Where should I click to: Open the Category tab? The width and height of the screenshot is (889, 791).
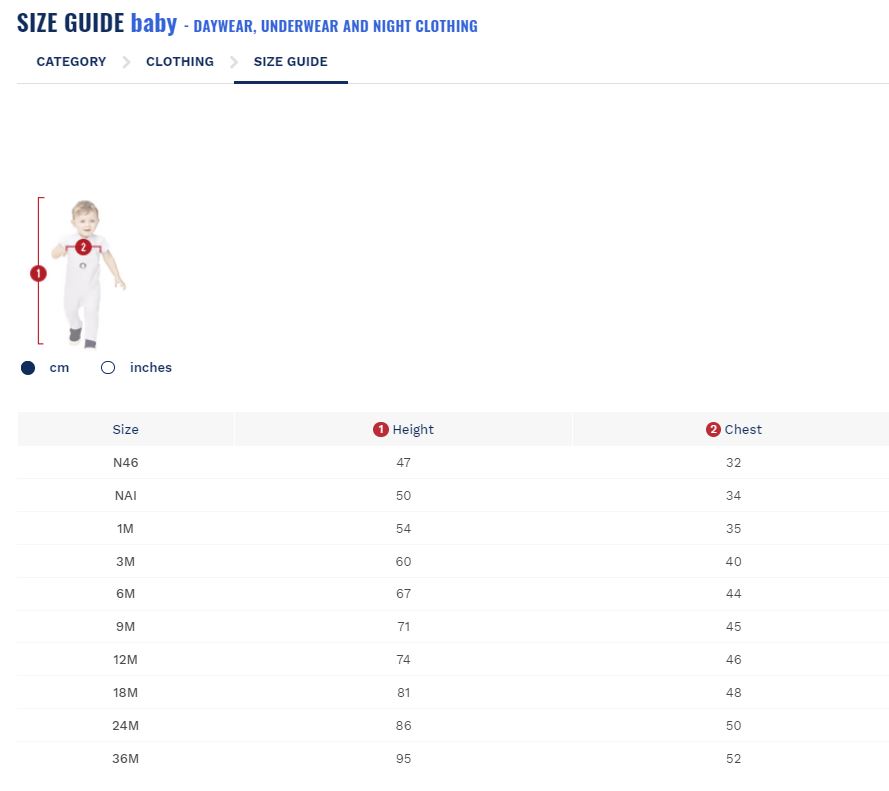click(71, 62)
